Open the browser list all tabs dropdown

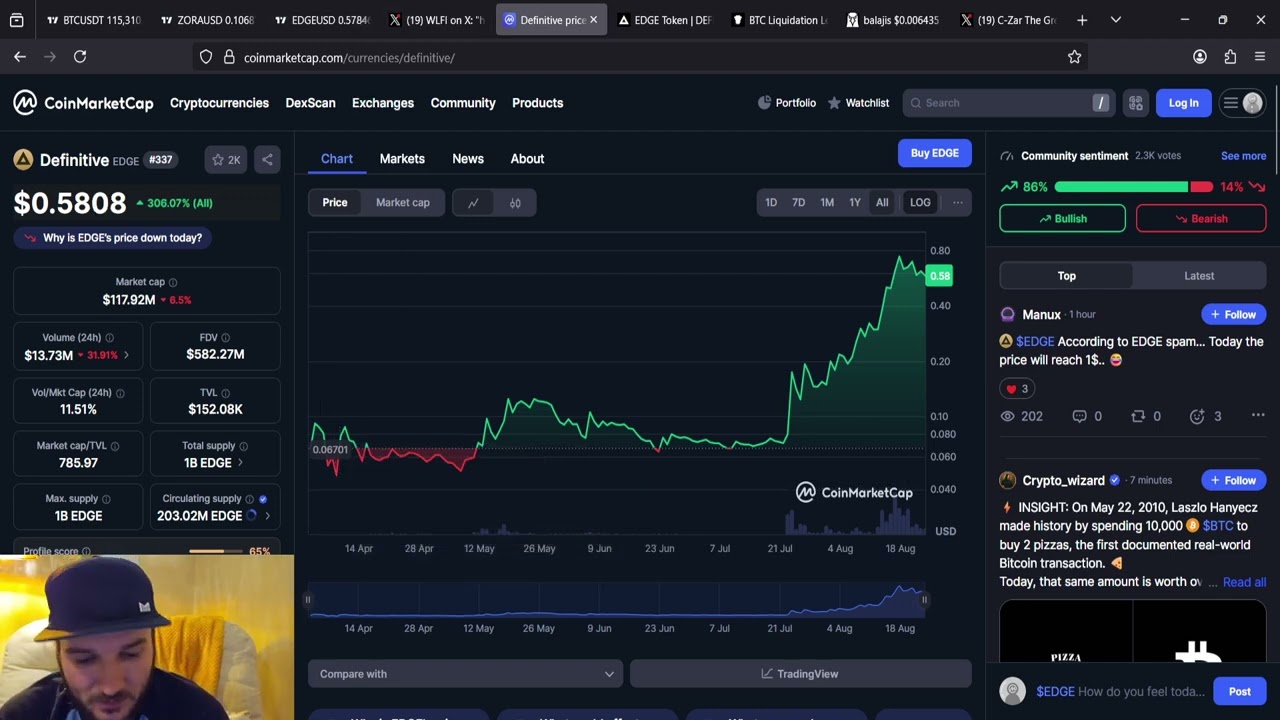point(1116,20)
